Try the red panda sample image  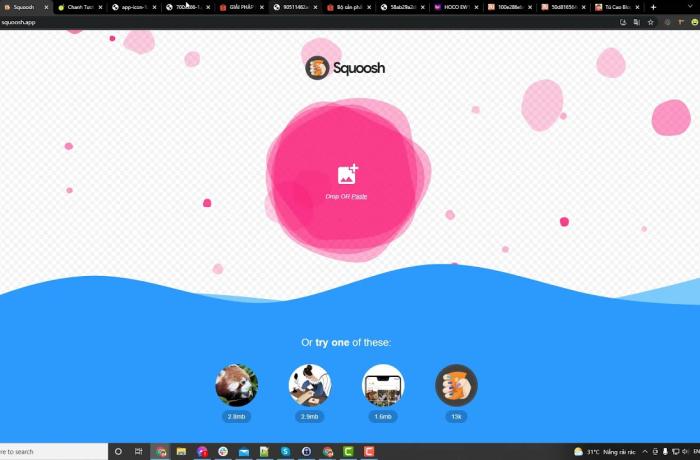coord(236,385)
